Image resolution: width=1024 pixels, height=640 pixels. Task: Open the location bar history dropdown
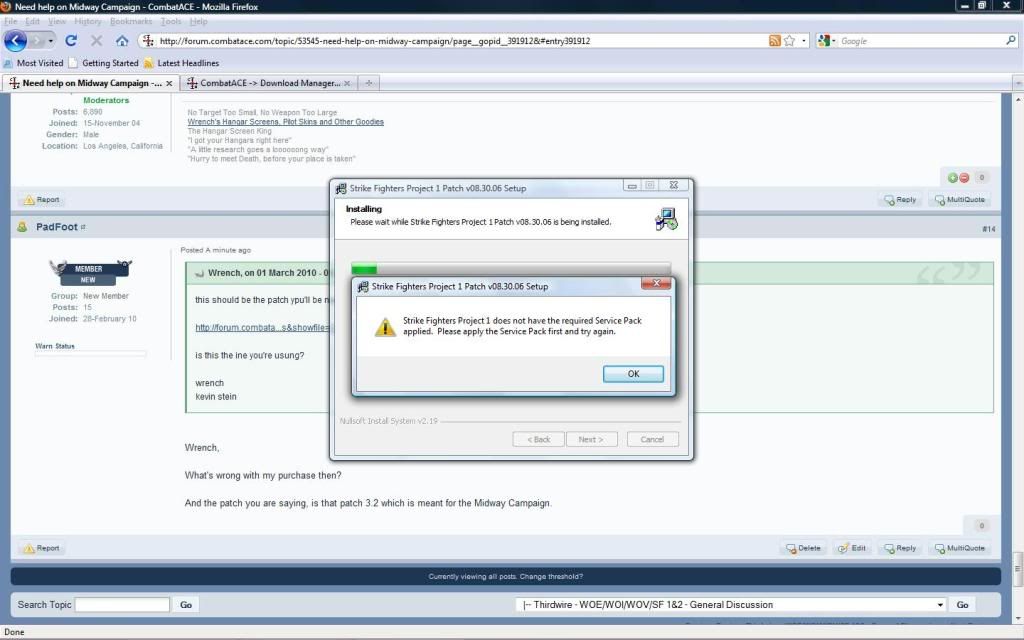[x=804, y=40]
